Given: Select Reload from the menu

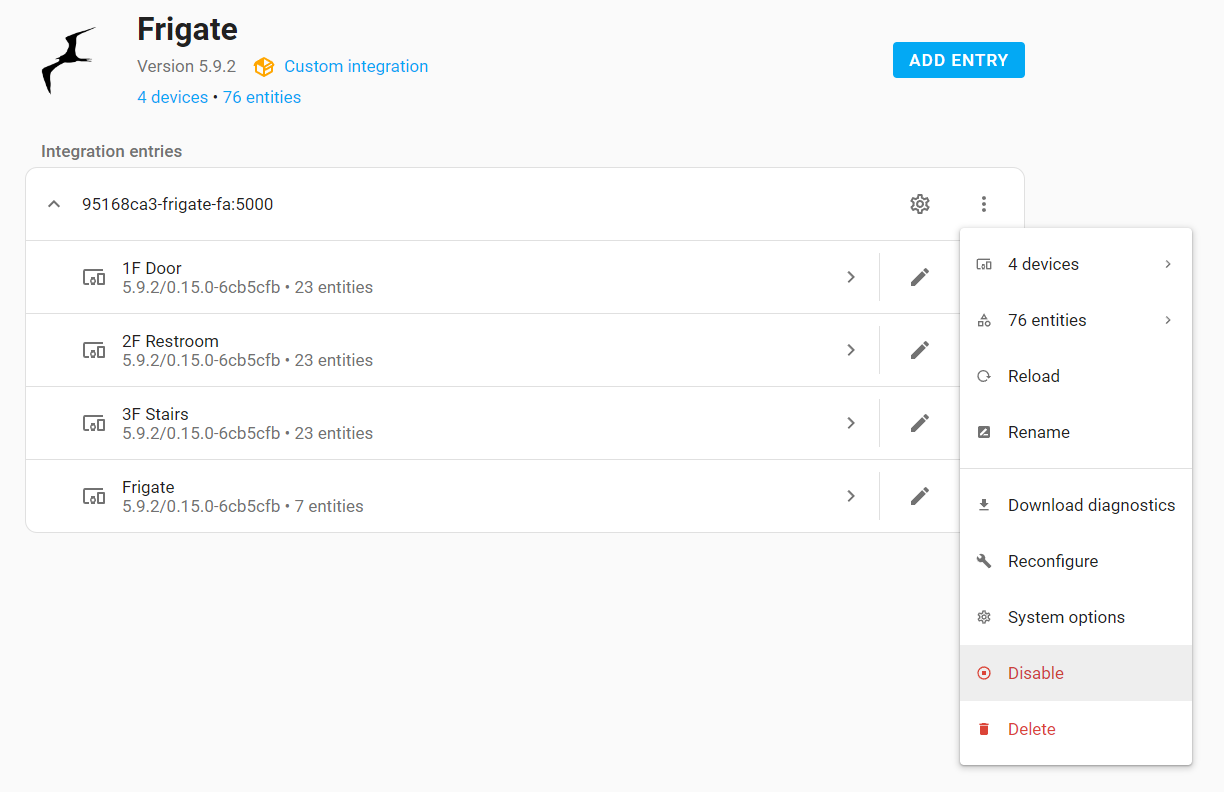Looking at the screenshot, I should 1033,376.
